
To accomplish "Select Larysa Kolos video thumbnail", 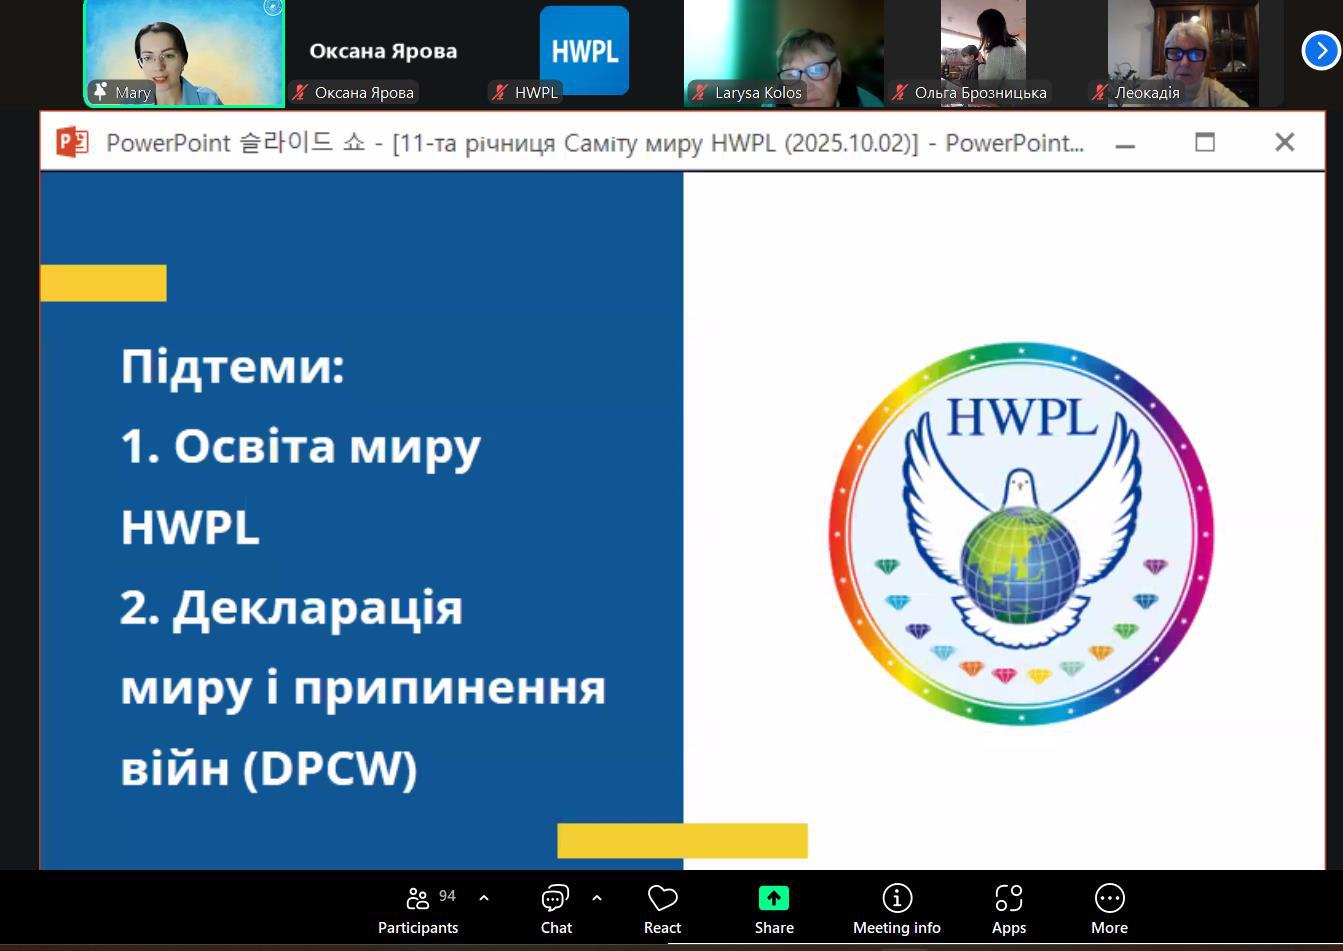I will [783, 50].
